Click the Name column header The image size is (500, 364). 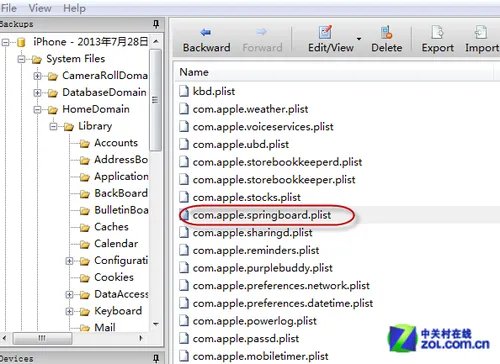(x=194, y=72)
